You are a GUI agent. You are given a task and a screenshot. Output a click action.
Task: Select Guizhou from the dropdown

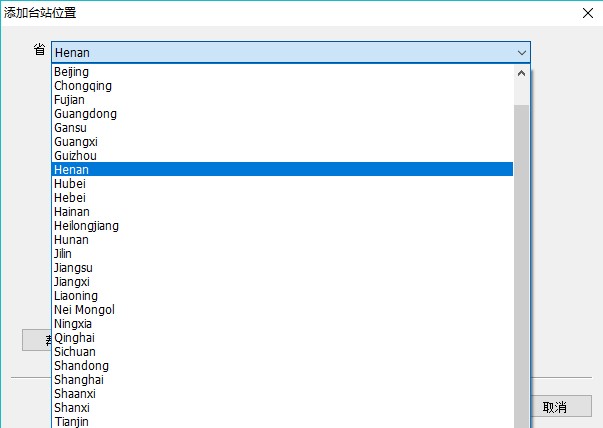pos(75,156)
